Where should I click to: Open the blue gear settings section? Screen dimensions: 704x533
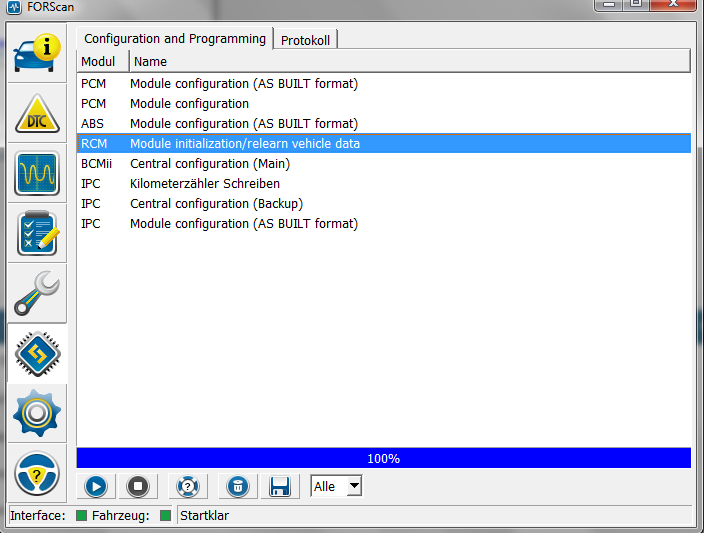(x=37, y=413)
